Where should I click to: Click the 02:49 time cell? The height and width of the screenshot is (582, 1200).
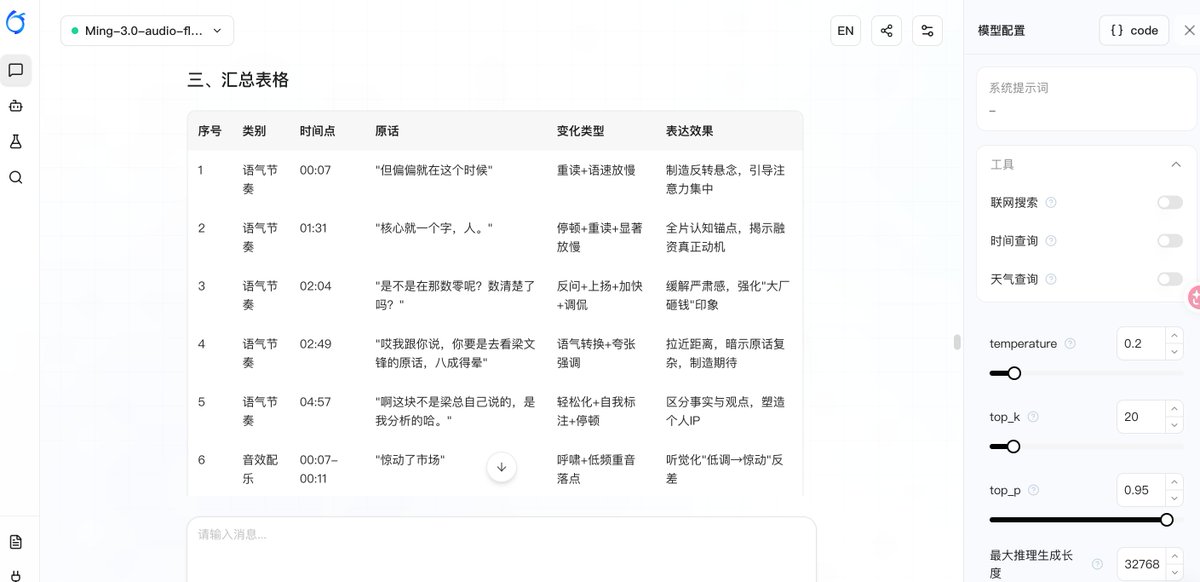(315, 344)
